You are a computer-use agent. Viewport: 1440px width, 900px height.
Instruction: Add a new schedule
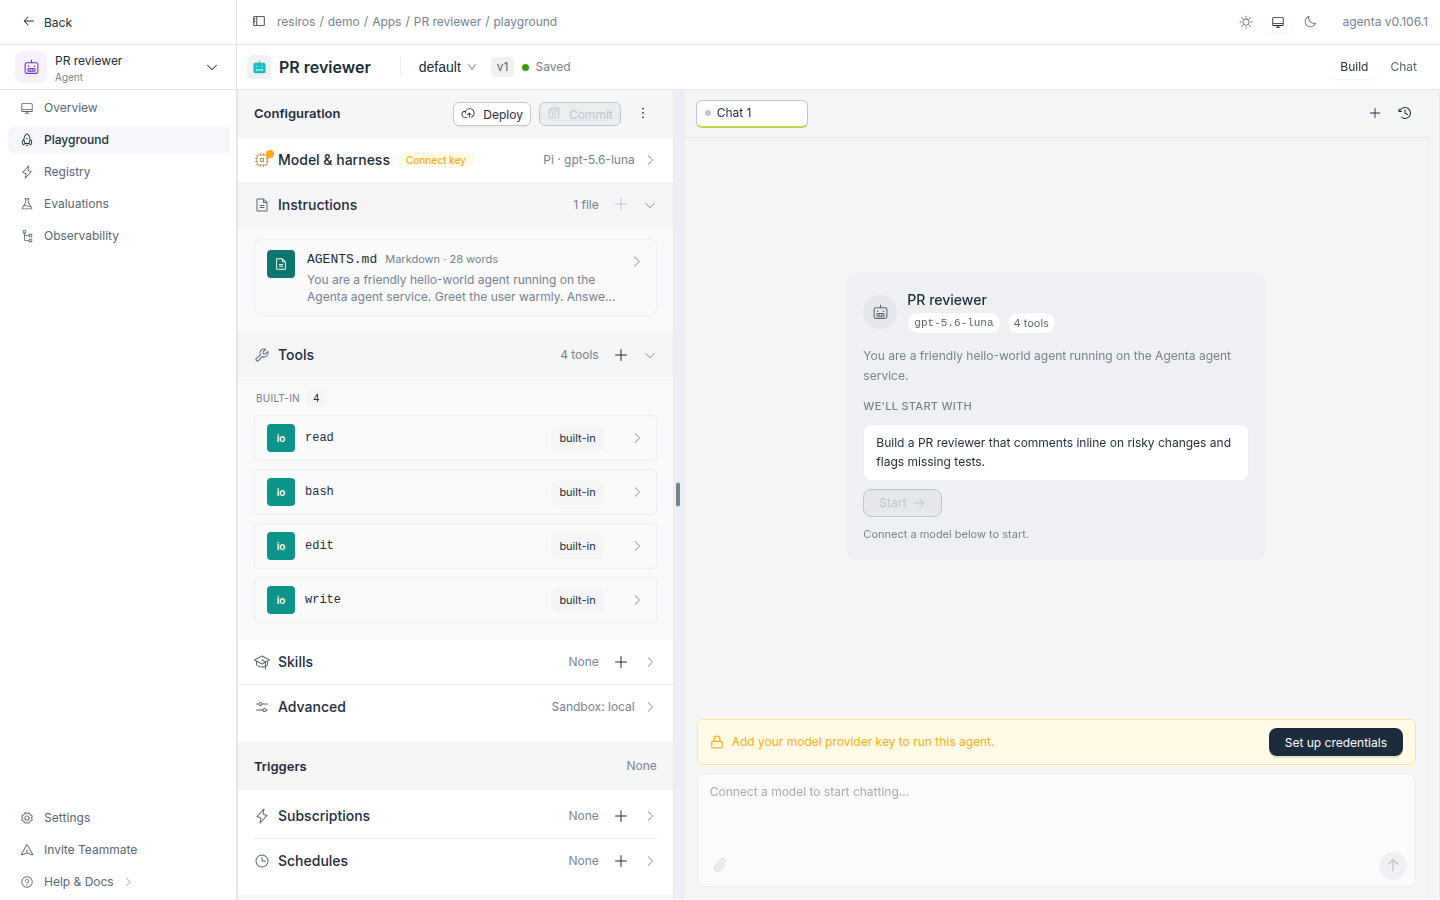[x=621, y=861]
